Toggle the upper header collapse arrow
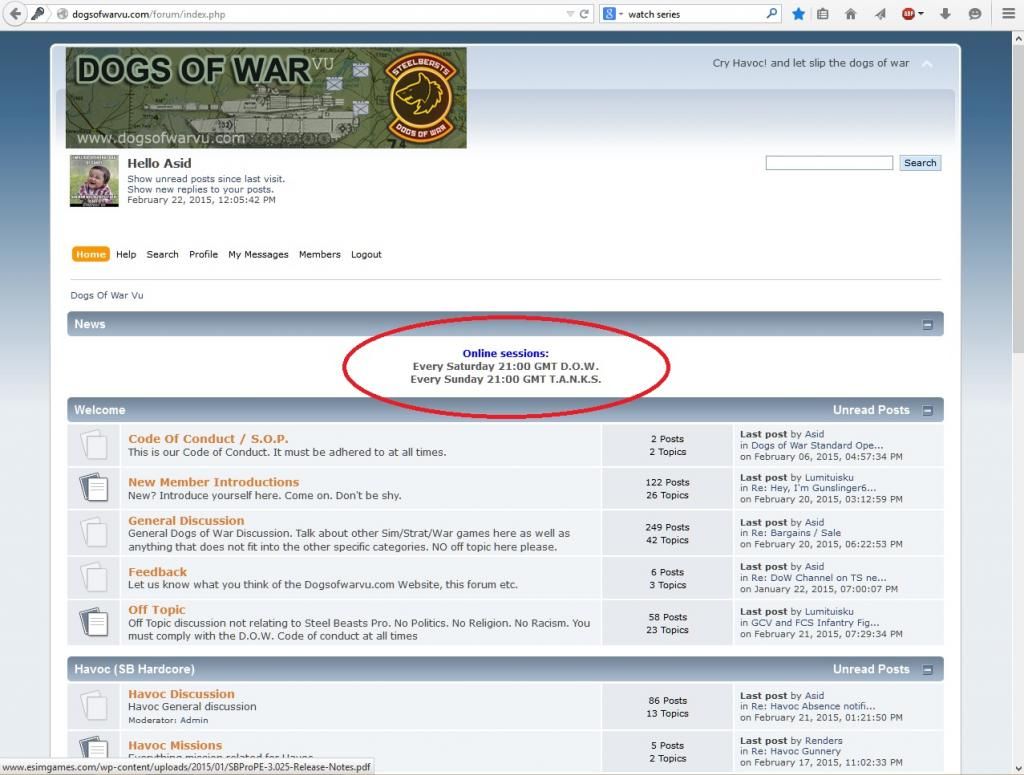Viewport: 1024px width, 775px height. 927,64
